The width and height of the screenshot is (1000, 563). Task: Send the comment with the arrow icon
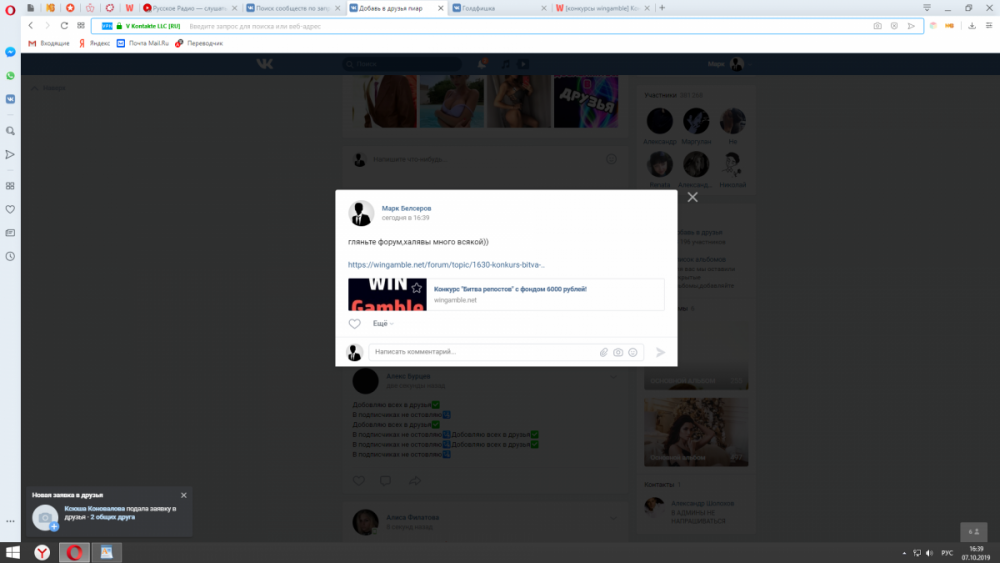pos(661,352)
